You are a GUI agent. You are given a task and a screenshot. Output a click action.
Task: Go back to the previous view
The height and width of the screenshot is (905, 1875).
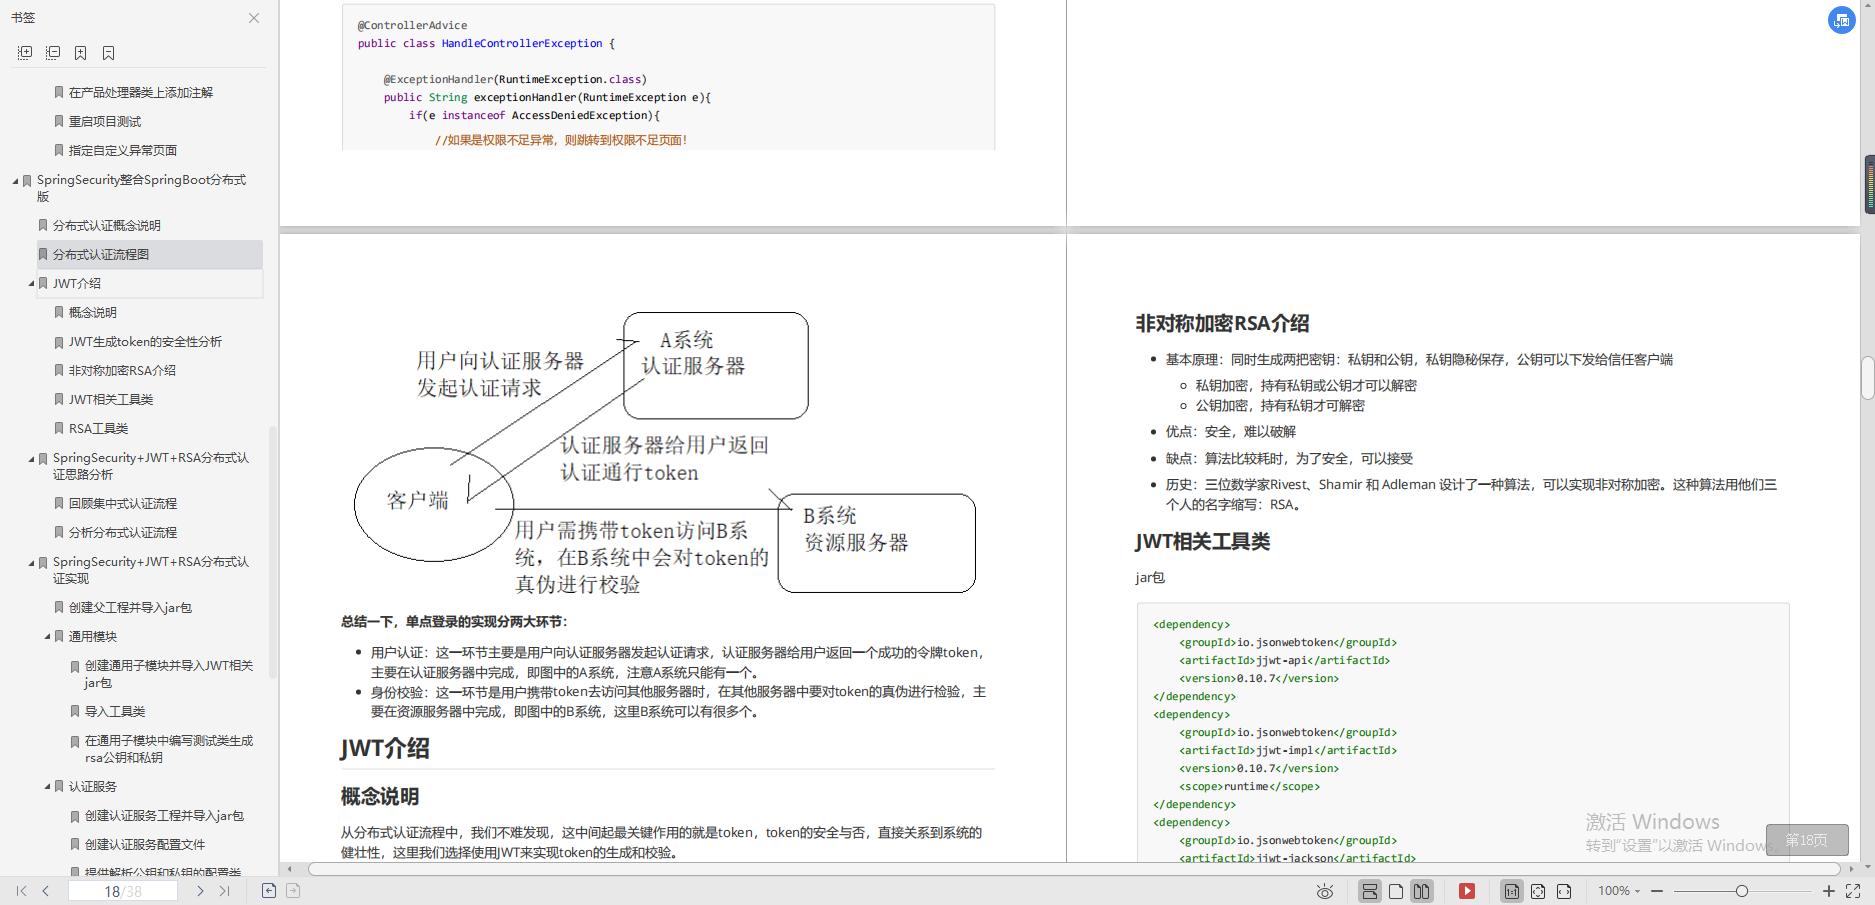click(269, 891)
